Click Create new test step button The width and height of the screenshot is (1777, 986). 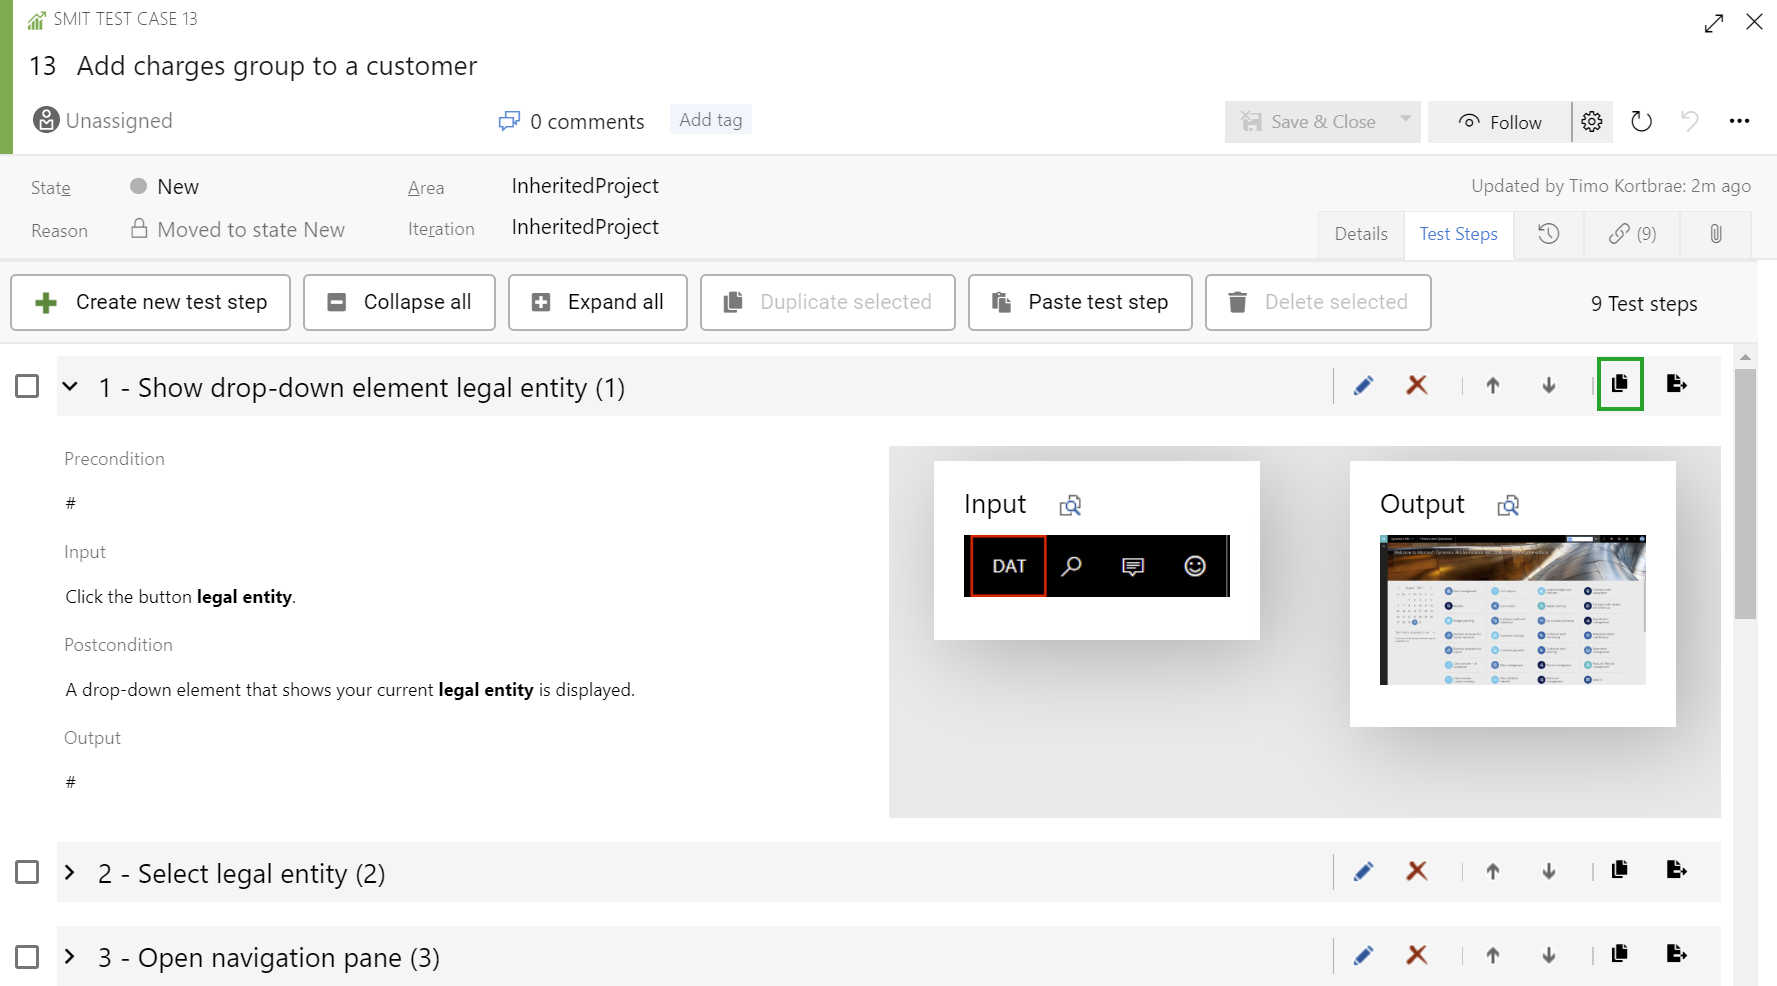tap(151, 302)
